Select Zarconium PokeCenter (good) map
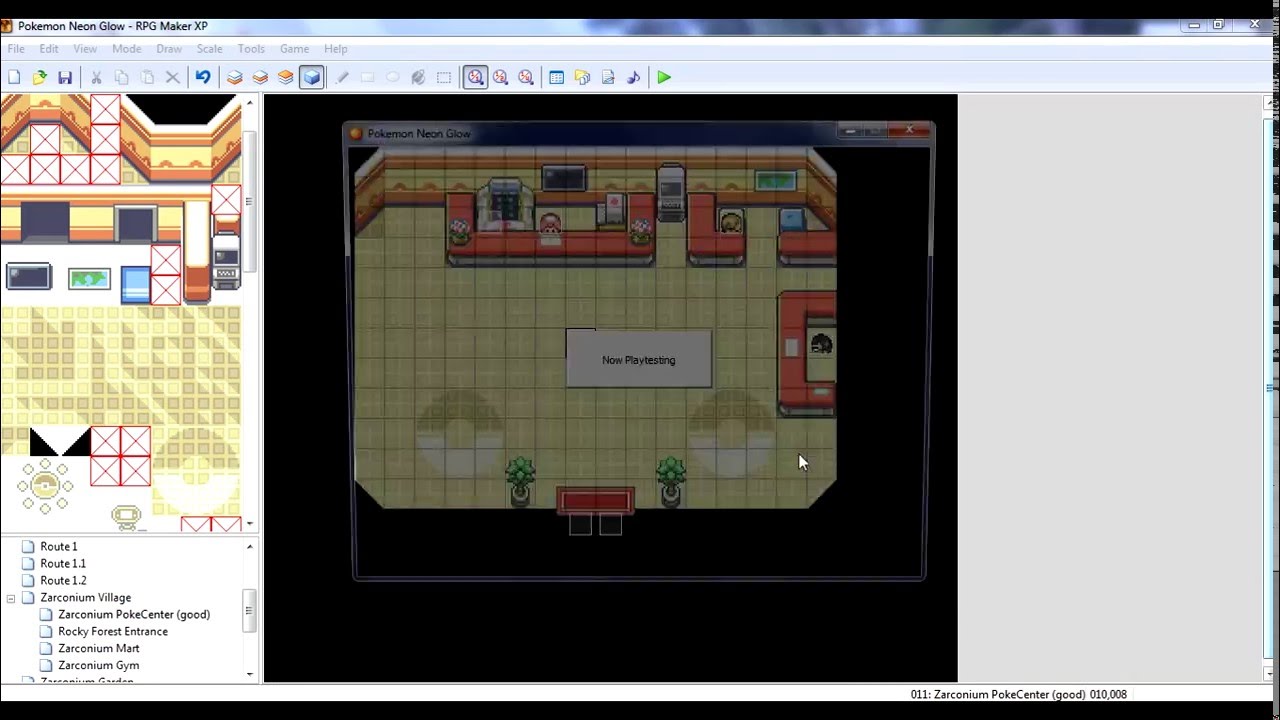The width and height of the screenshot is (1280, 720). coord(134,615)
